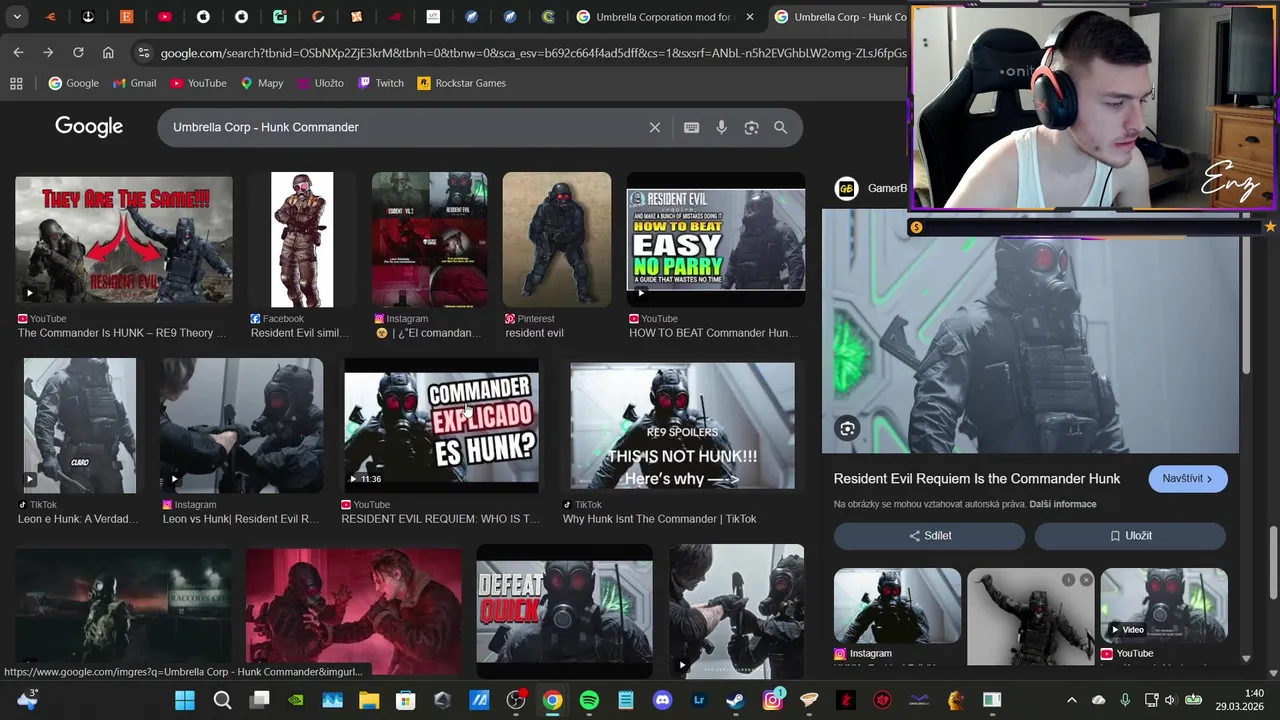Open the Nvidia app from the taskbar

coord(295,700)
